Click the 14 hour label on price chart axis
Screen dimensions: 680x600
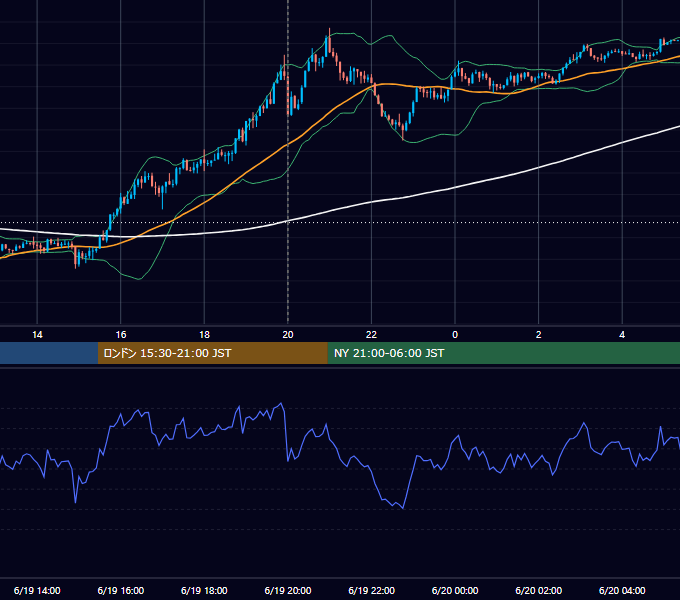coord(37,335)
